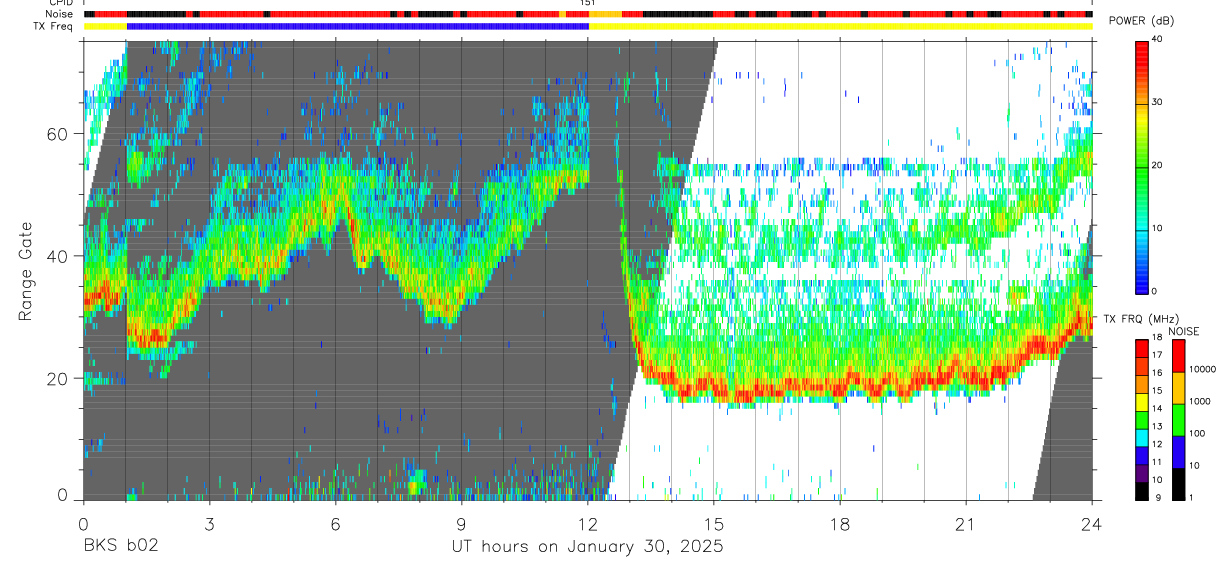This screenshot has height=567, width=1228.
Task: Click the 'BKS b02' radar beam label
Action: click(x=120, y=547)
